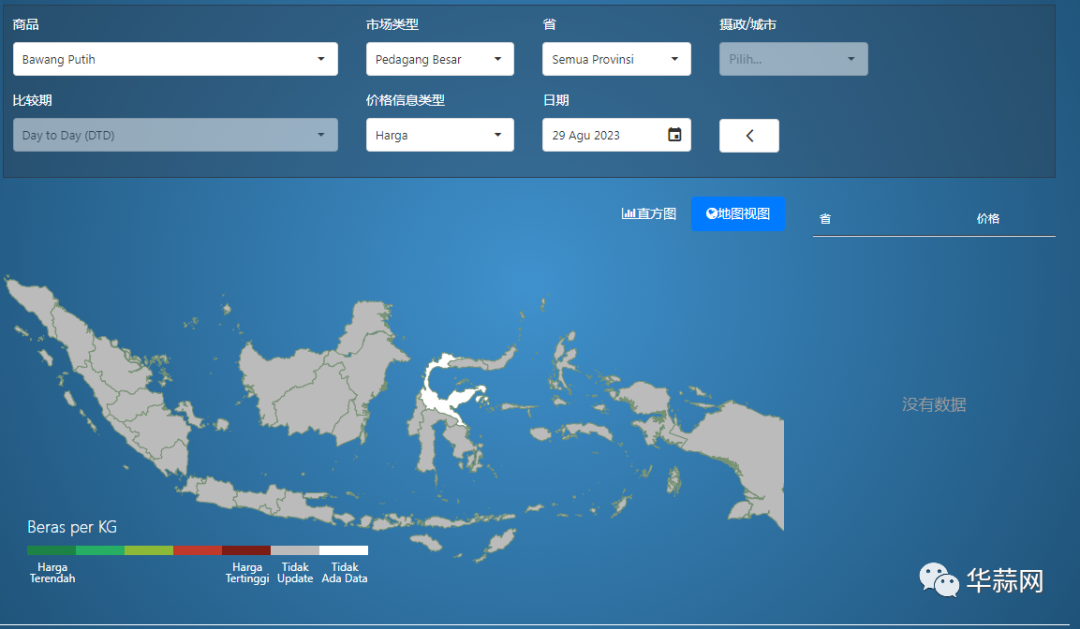Click the bar chart icon beside 直方图
Viewport: 1080px width, 629px height.
coord(628,214)
